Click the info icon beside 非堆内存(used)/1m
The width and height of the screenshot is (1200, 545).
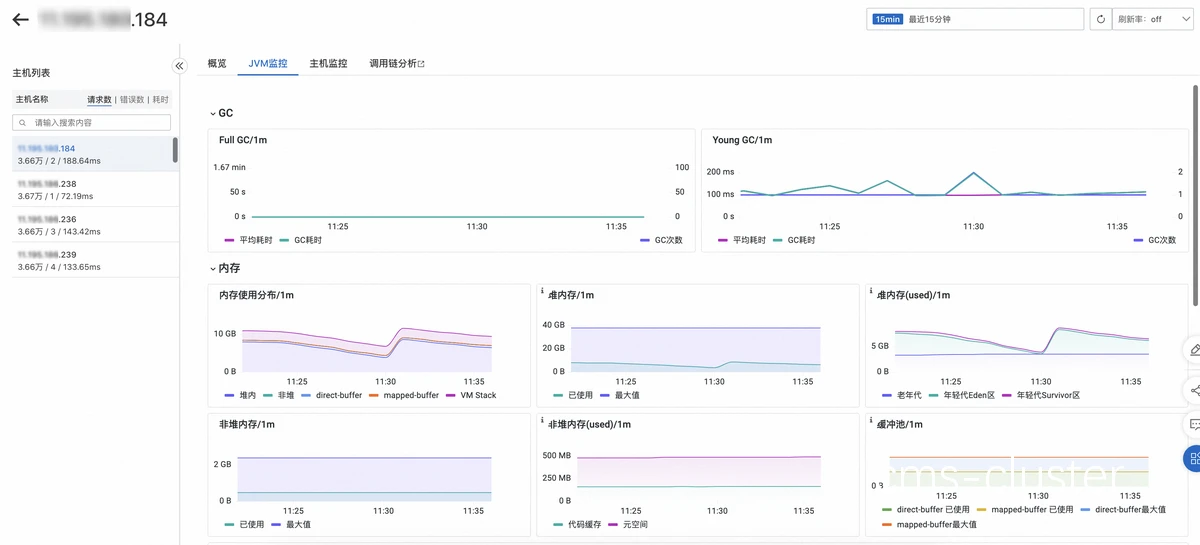pyautogui.click(x=542, y=421)
